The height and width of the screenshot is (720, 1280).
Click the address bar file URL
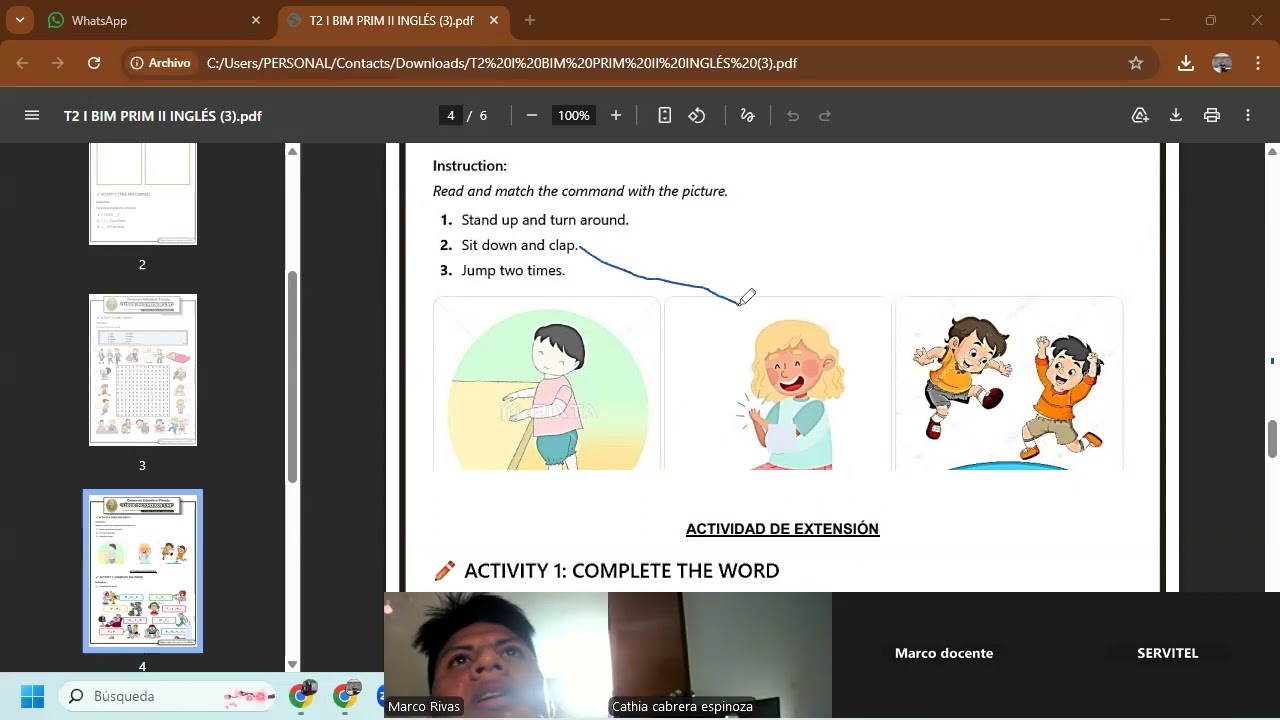coord(502,63)
